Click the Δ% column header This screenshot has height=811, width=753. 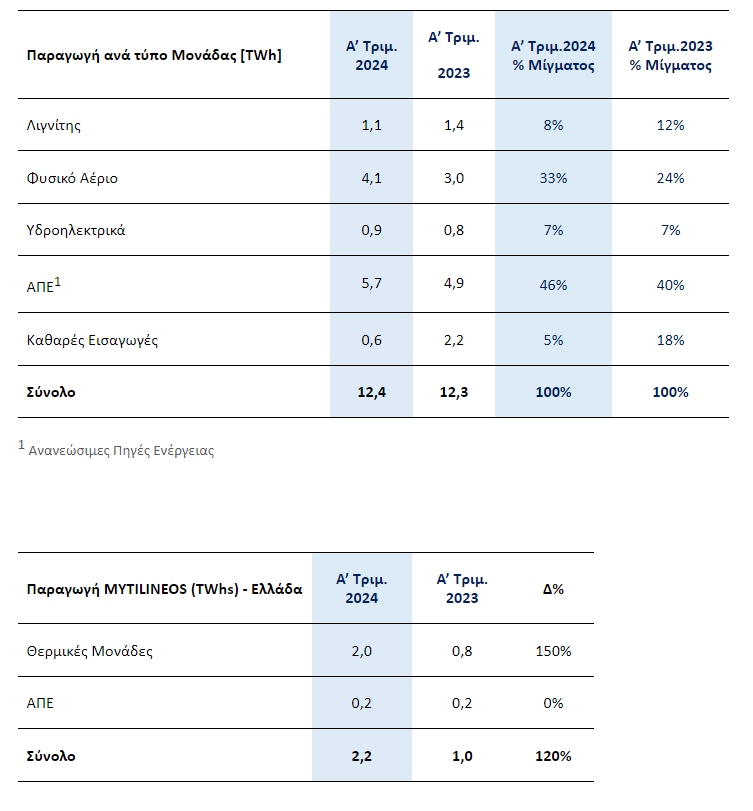[553, 589]
